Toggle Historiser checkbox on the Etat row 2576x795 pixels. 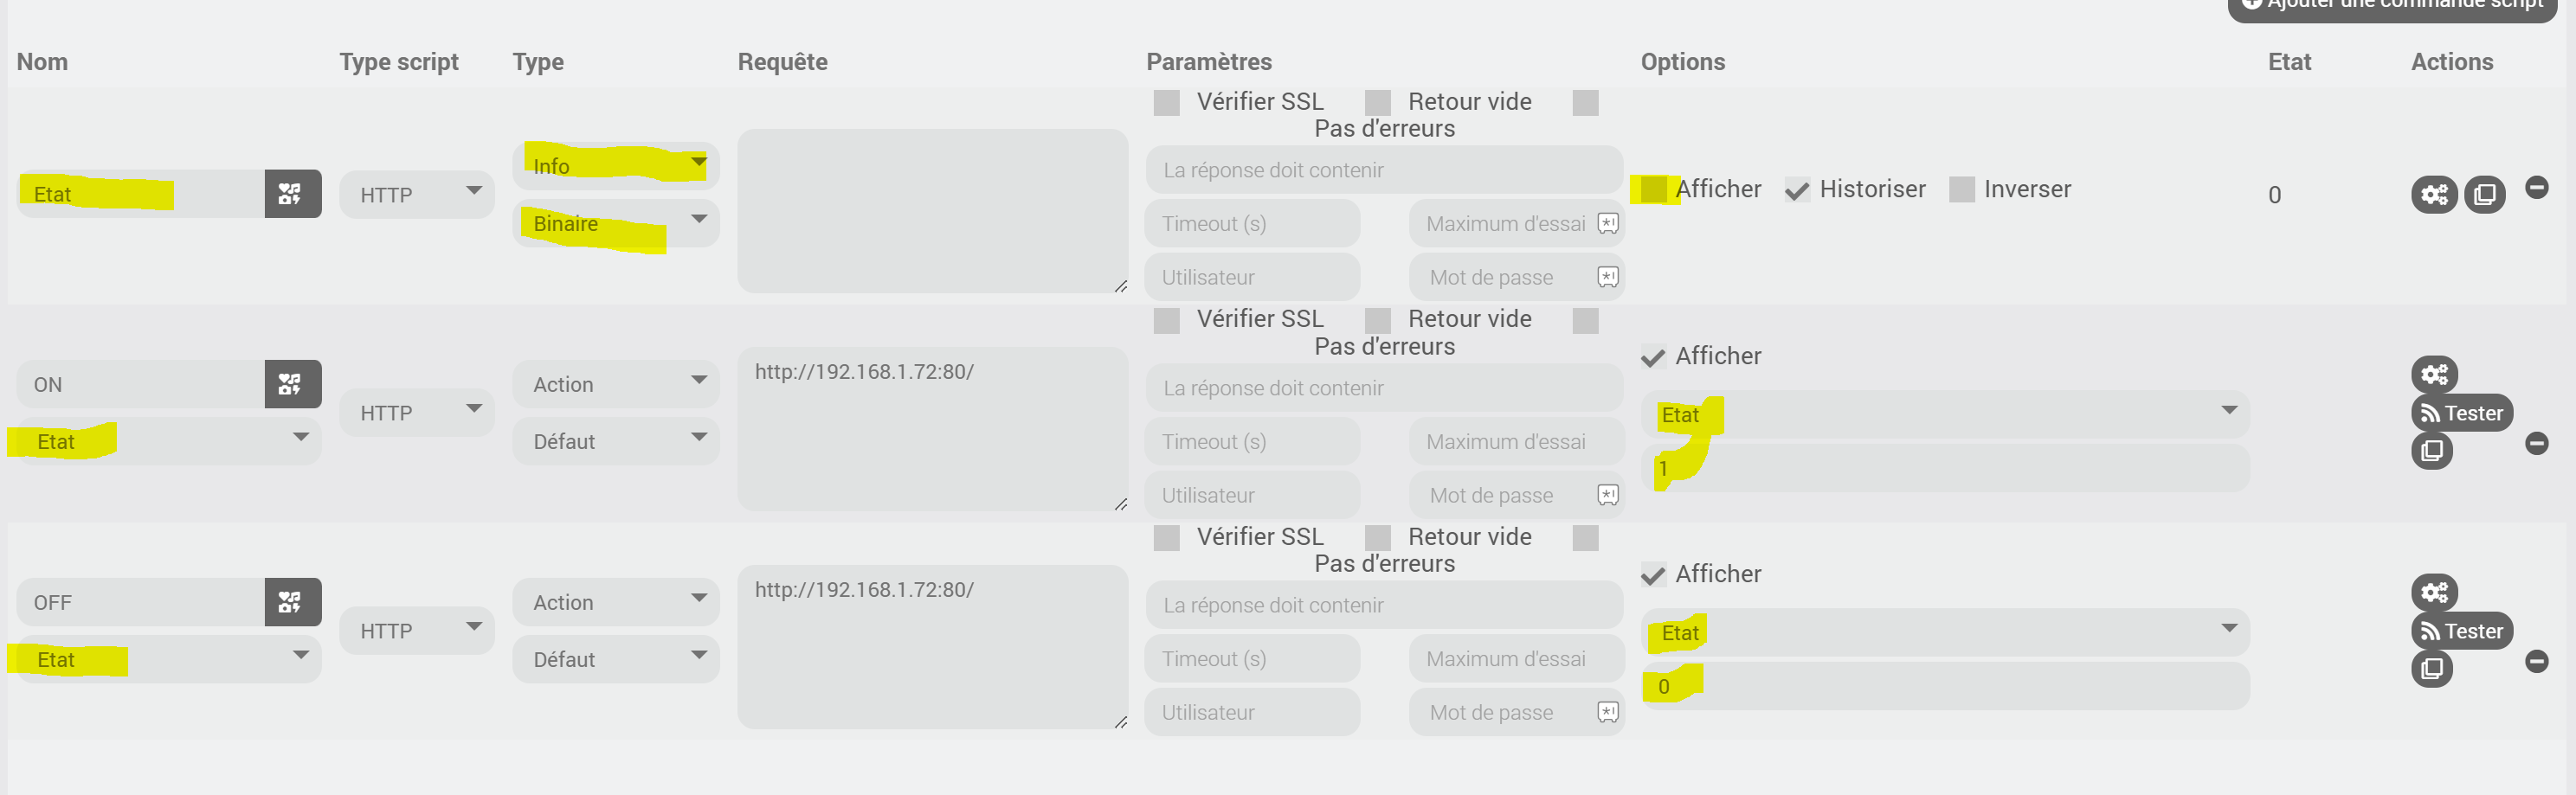[x=1797, y=190]
